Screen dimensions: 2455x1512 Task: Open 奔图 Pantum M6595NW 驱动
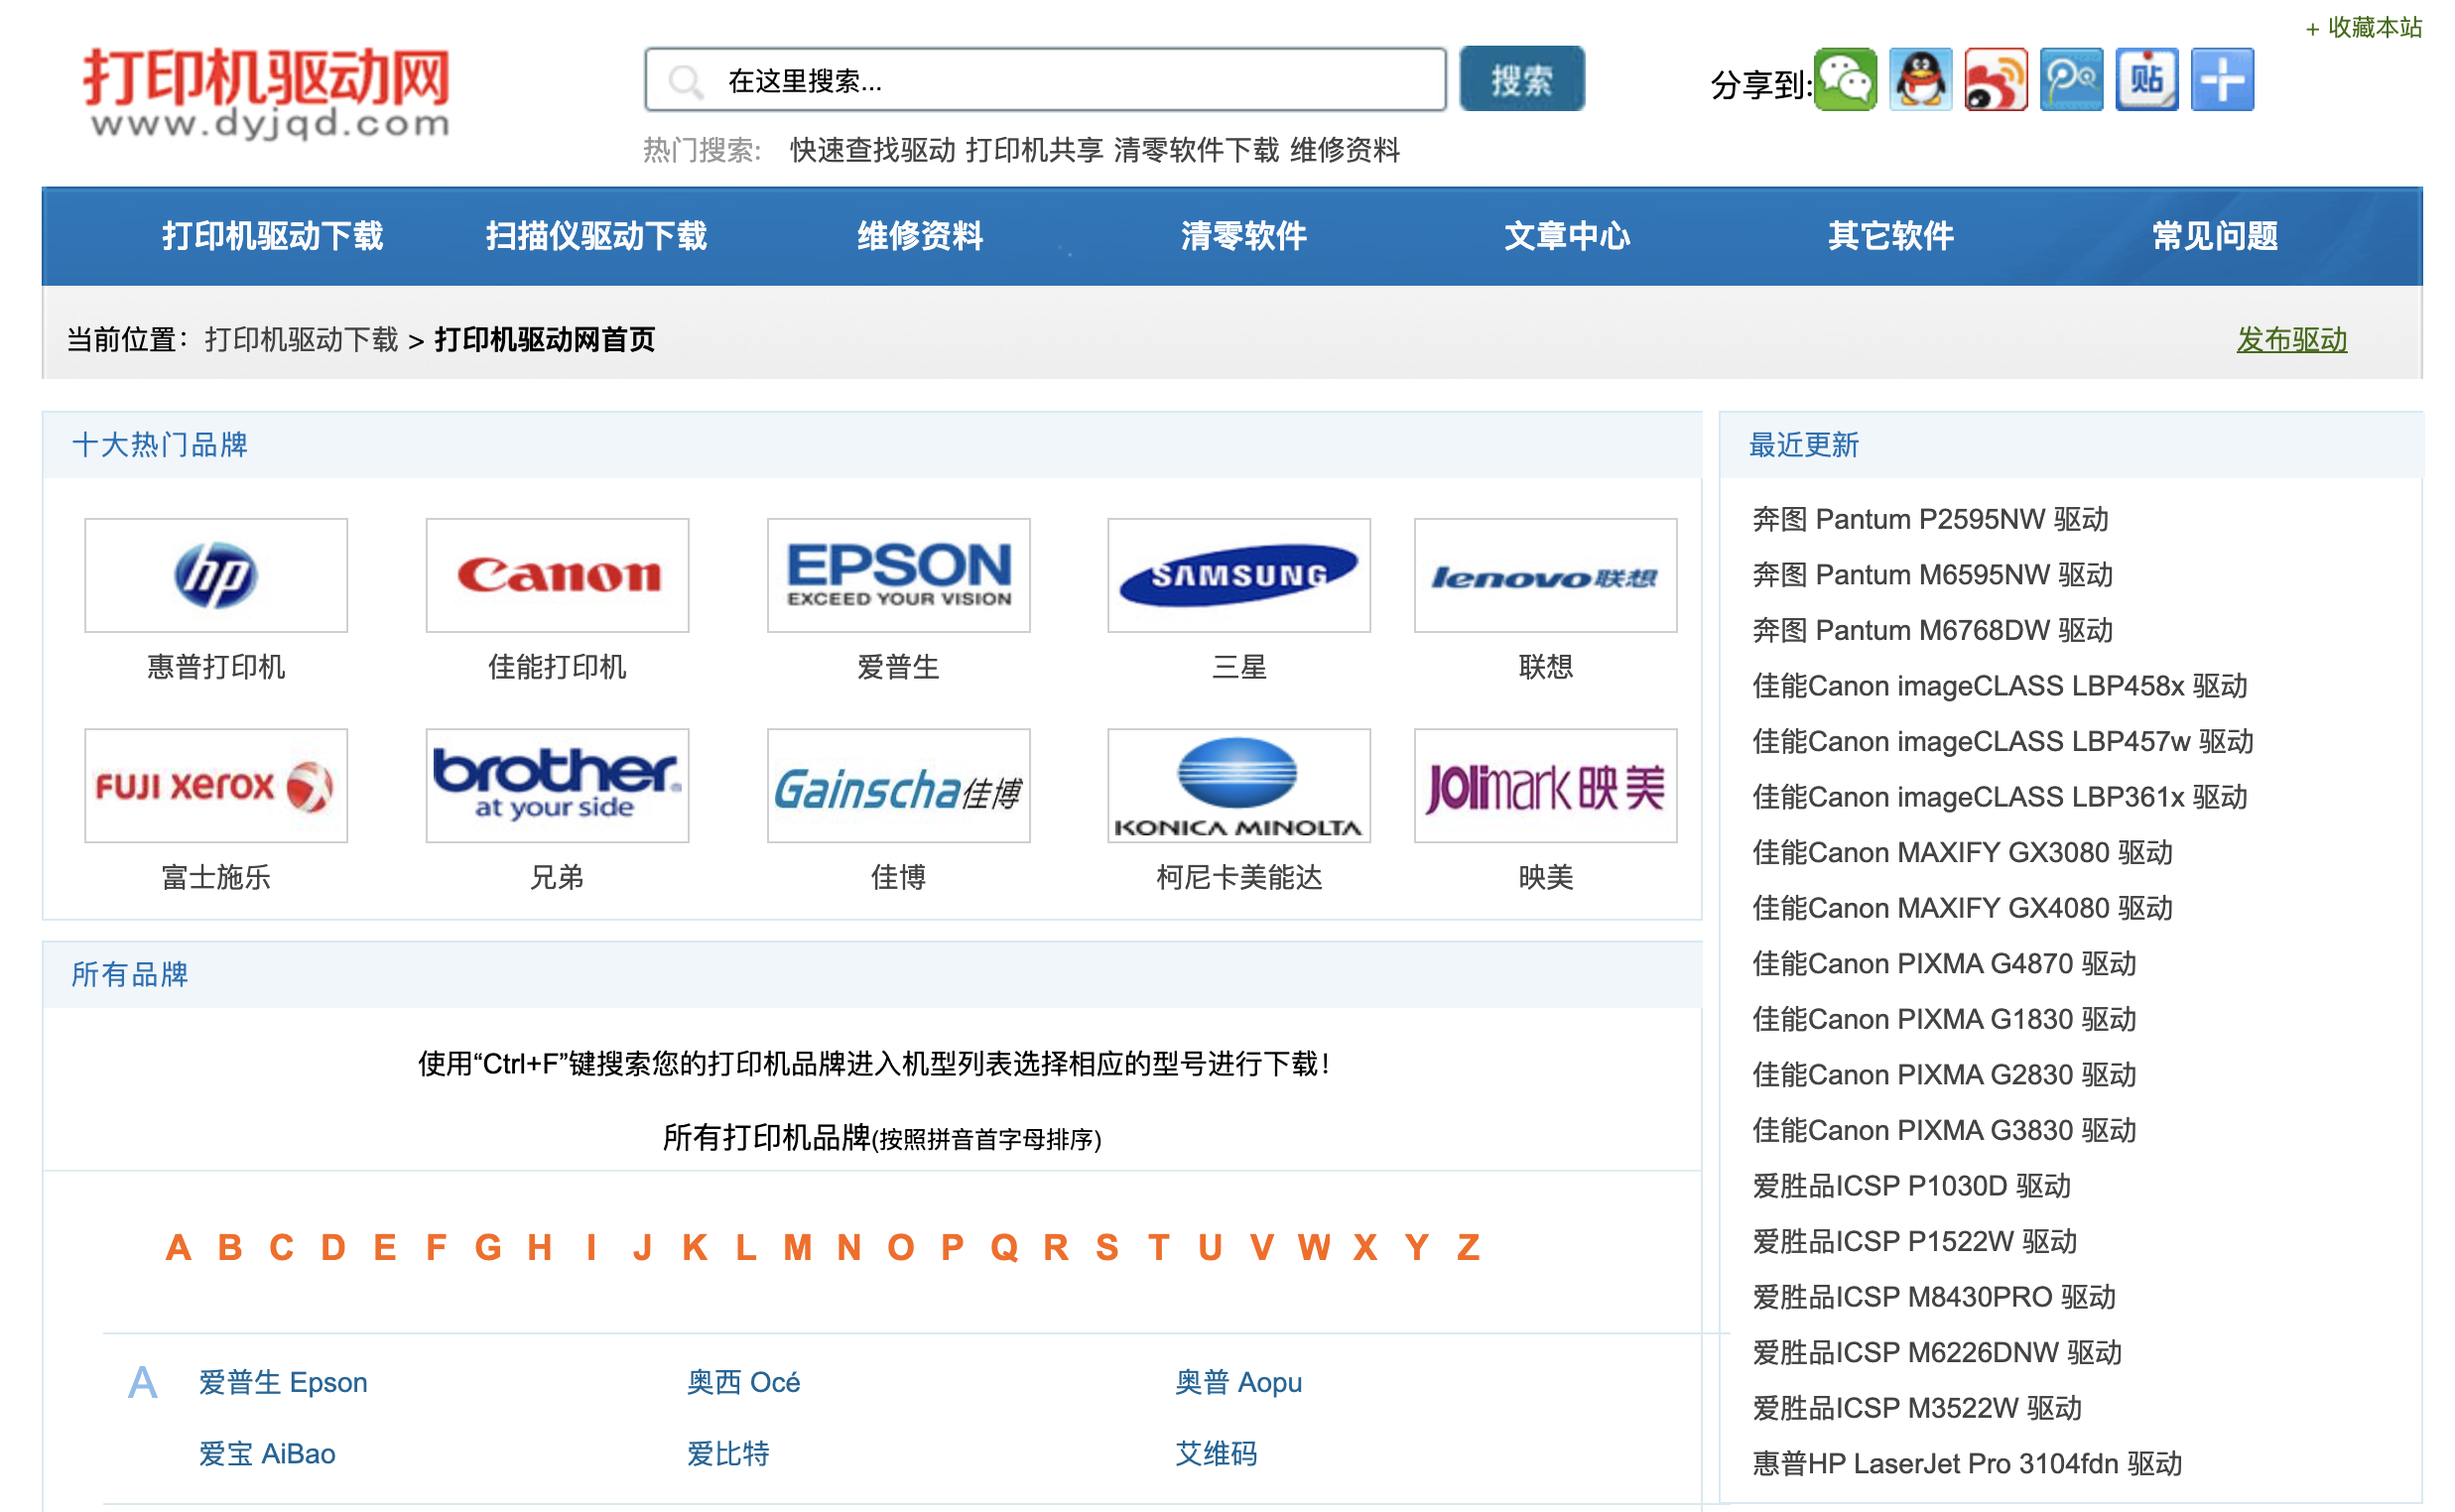click(1932, 575)
